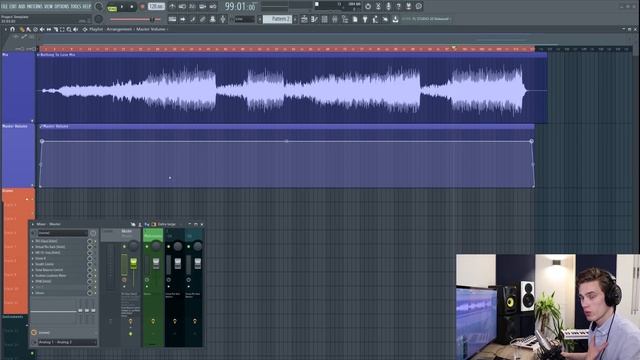Click the tempo display showing 128
This screenshot has width=640, height=360.
(156, 7)
